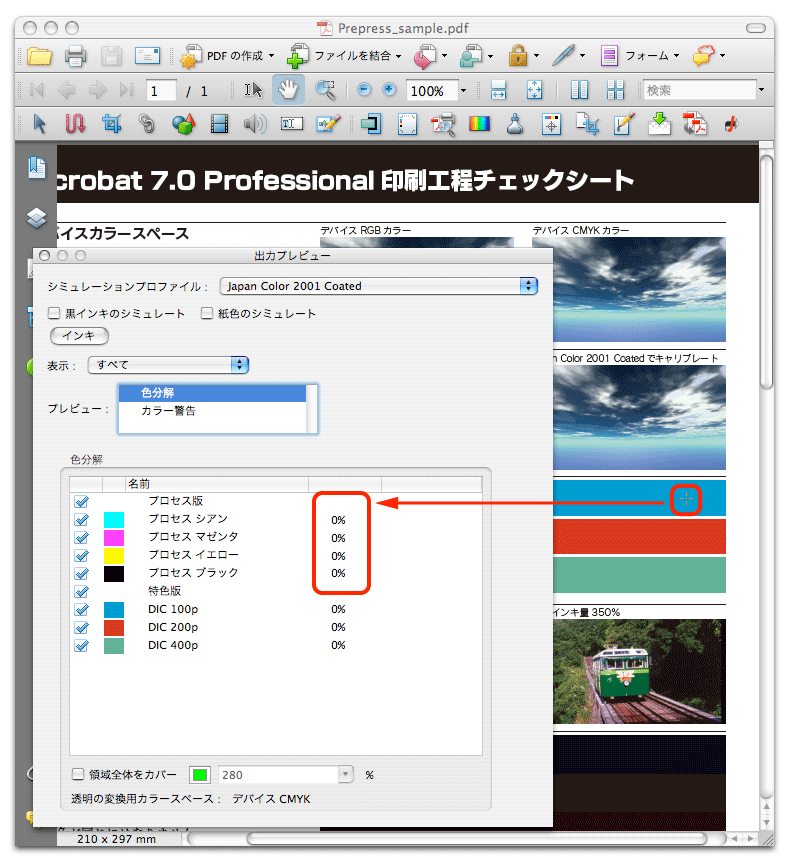This screenshot has width=793, height=866.
Task: Open the zoom level dropdown arrow
Action: pyautogui.click(x=463, y=90)
